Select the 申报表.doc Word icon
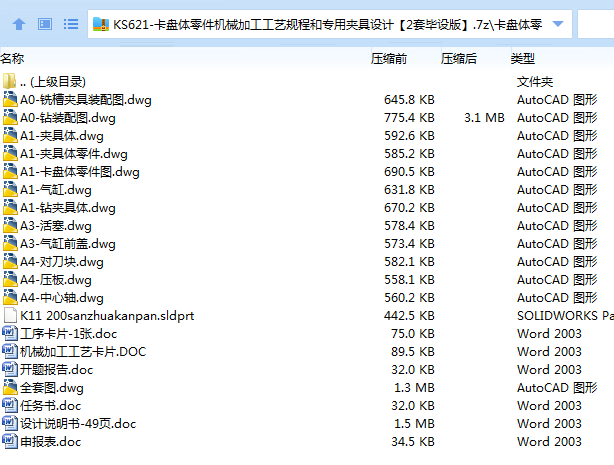The image size is (614, 465). 10,441
